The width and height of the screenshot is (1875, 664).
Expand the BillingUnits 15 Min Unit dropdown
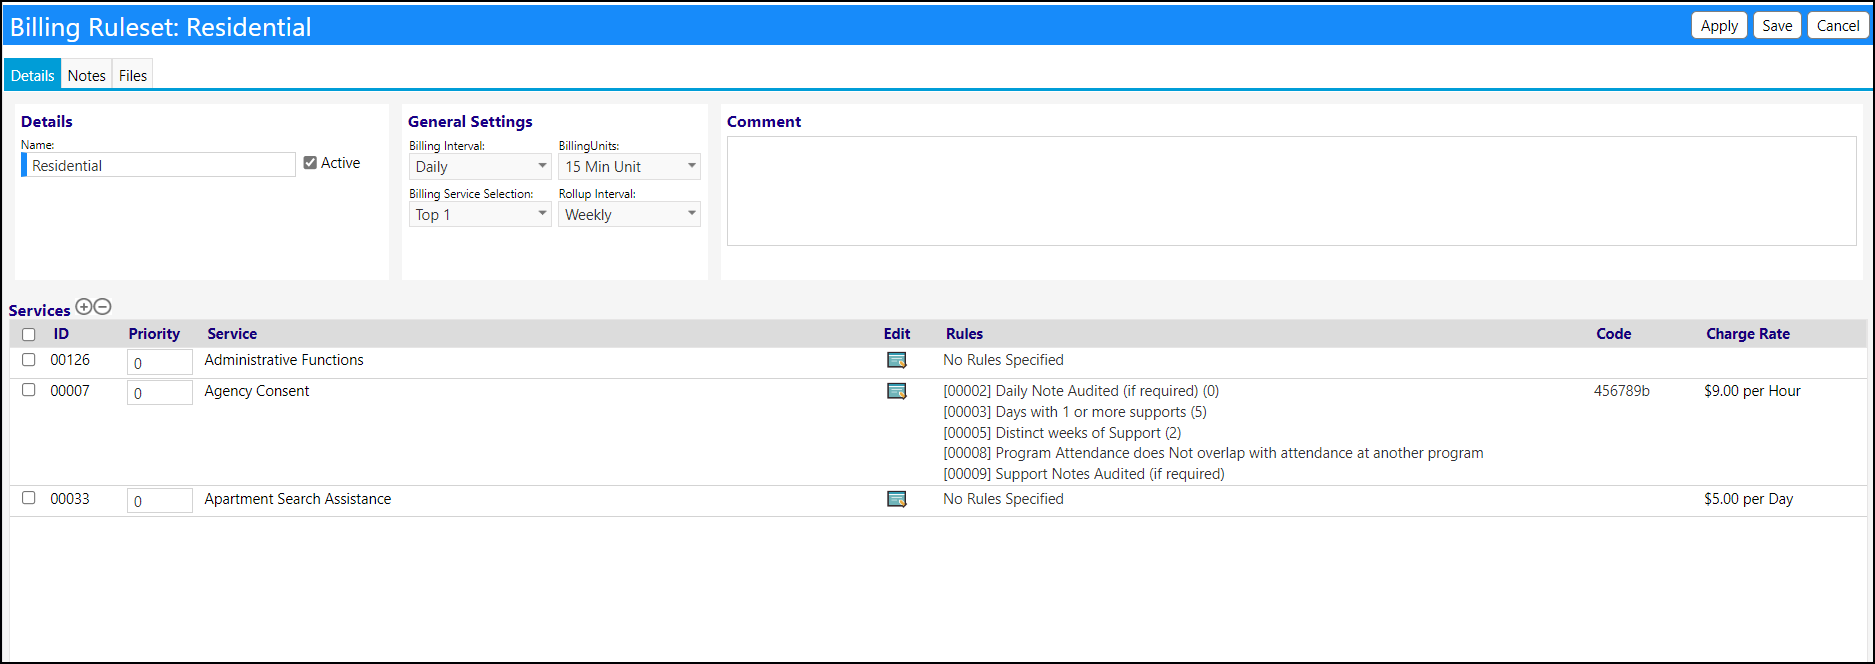pyautogui.click(x=629, y=166)
